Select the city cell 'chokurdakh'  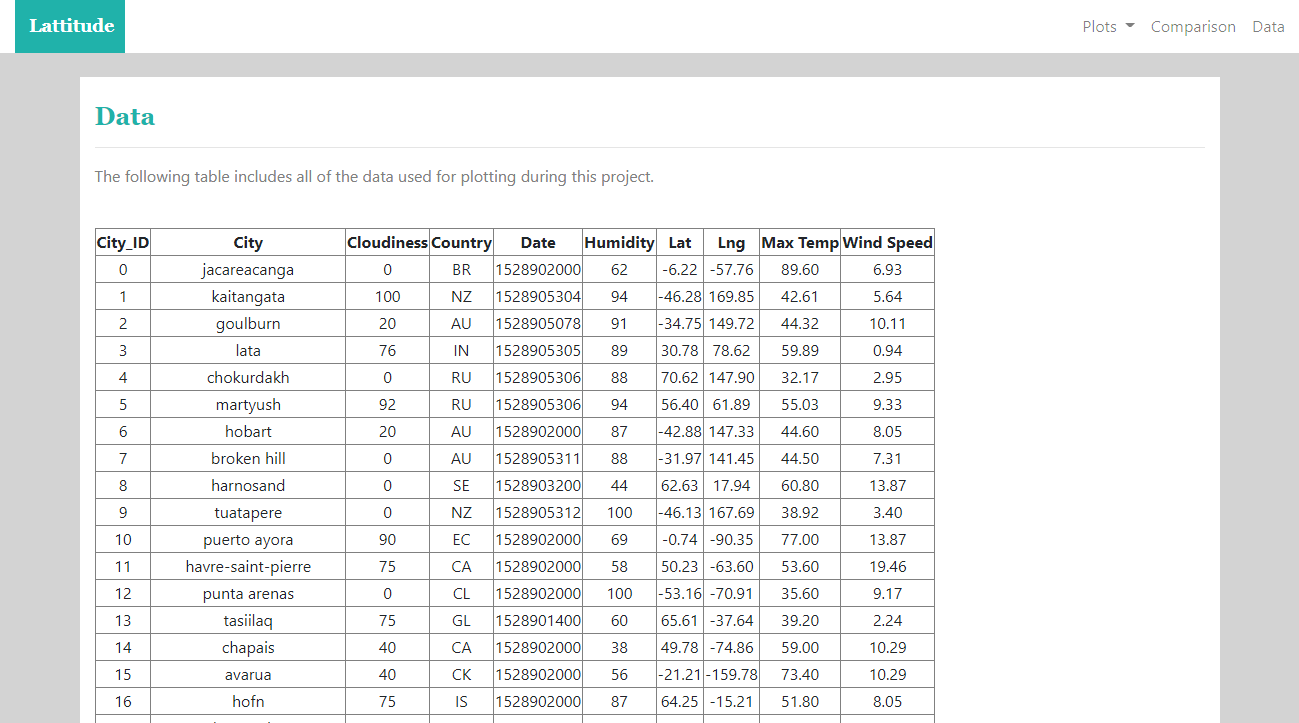click(x=248, y=378)
